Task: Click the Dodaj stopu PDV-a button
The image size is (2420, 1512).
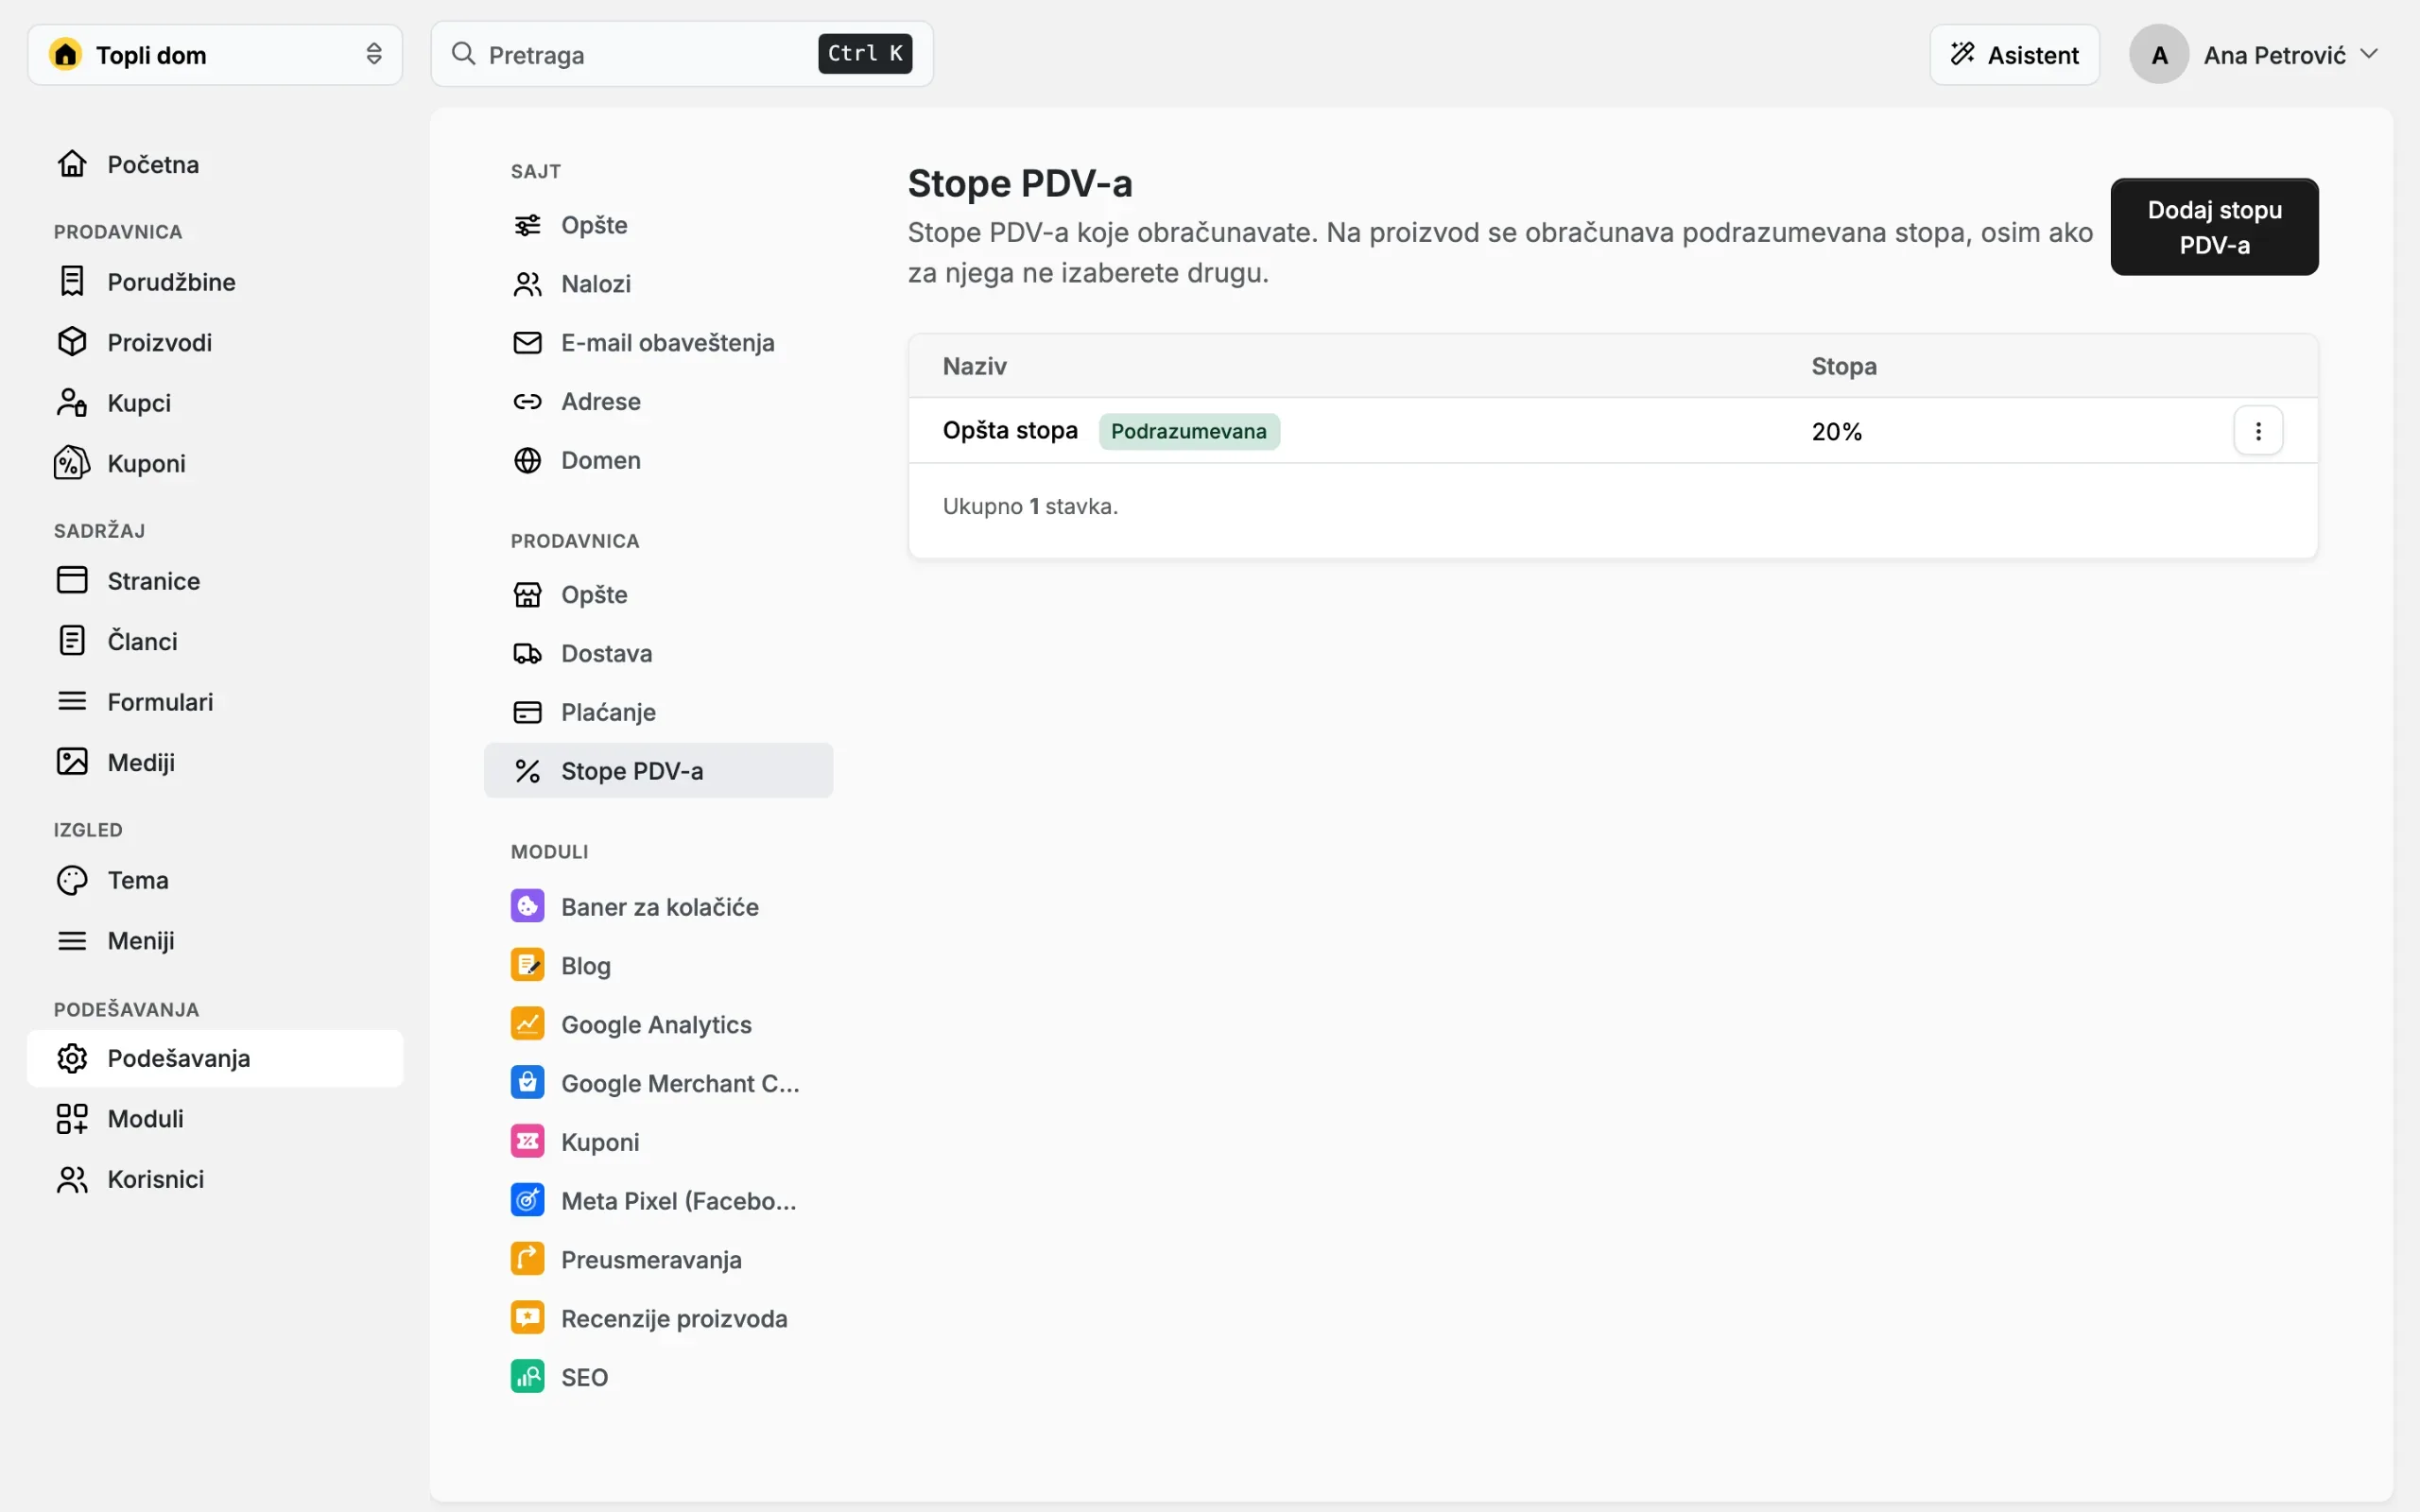Action: 2214,227
